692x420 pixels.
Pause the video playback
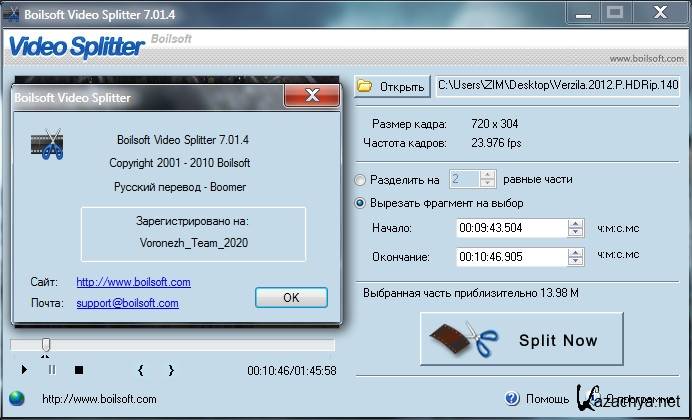pyautogui.click(x=52, y=370)
